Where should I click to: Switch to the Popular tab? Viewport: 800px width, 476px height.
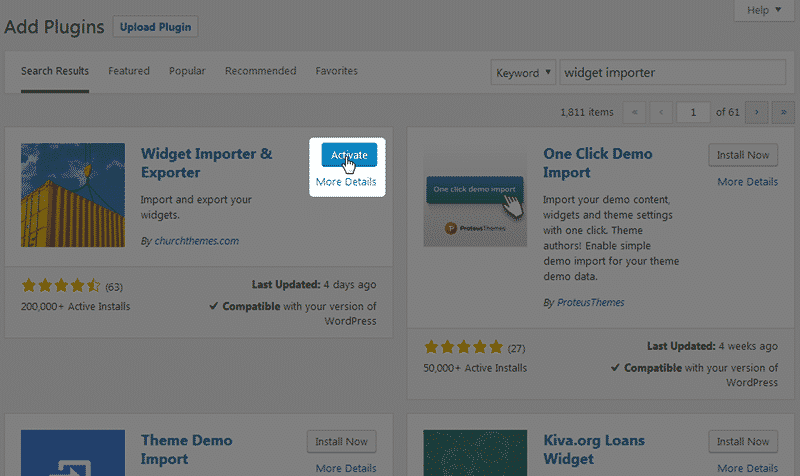(187, 71)
